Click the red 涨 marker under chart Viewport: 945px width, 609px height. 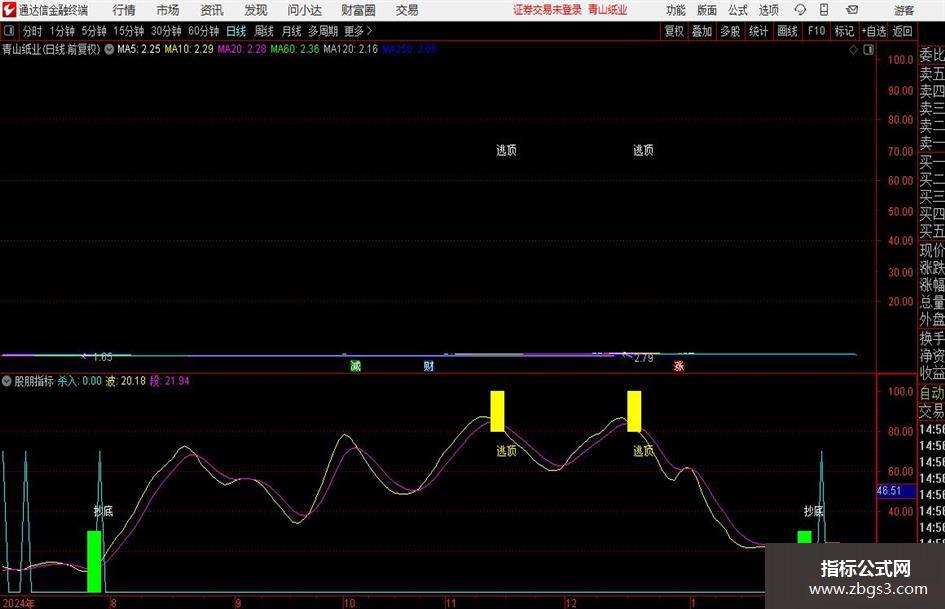point(679,366)
